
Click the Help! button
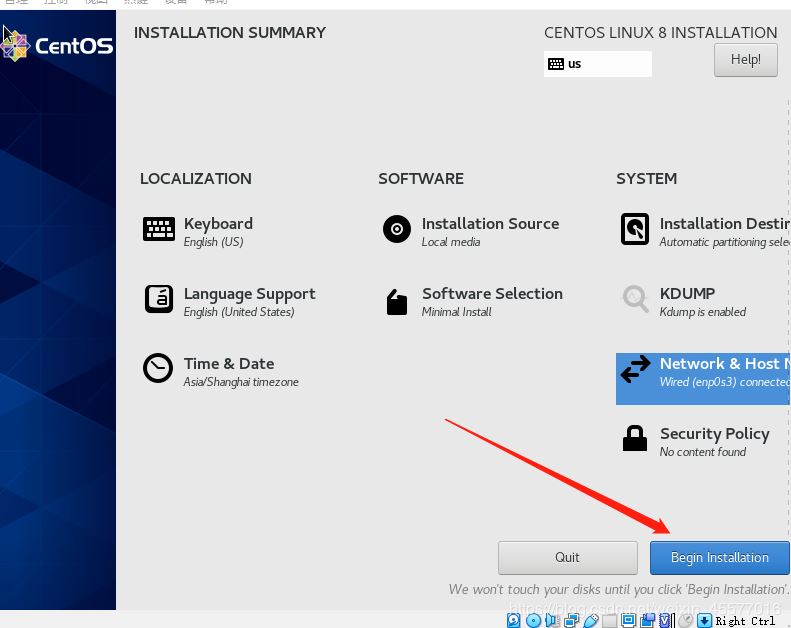(746, 60)
